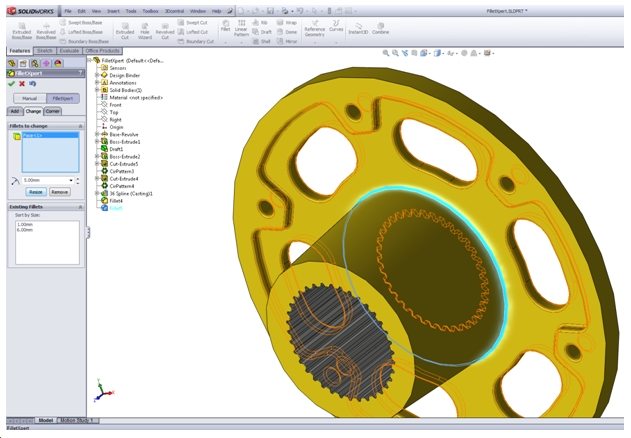
Task: Toggle the FilletXpert mode button
Action: pos(62,99)
